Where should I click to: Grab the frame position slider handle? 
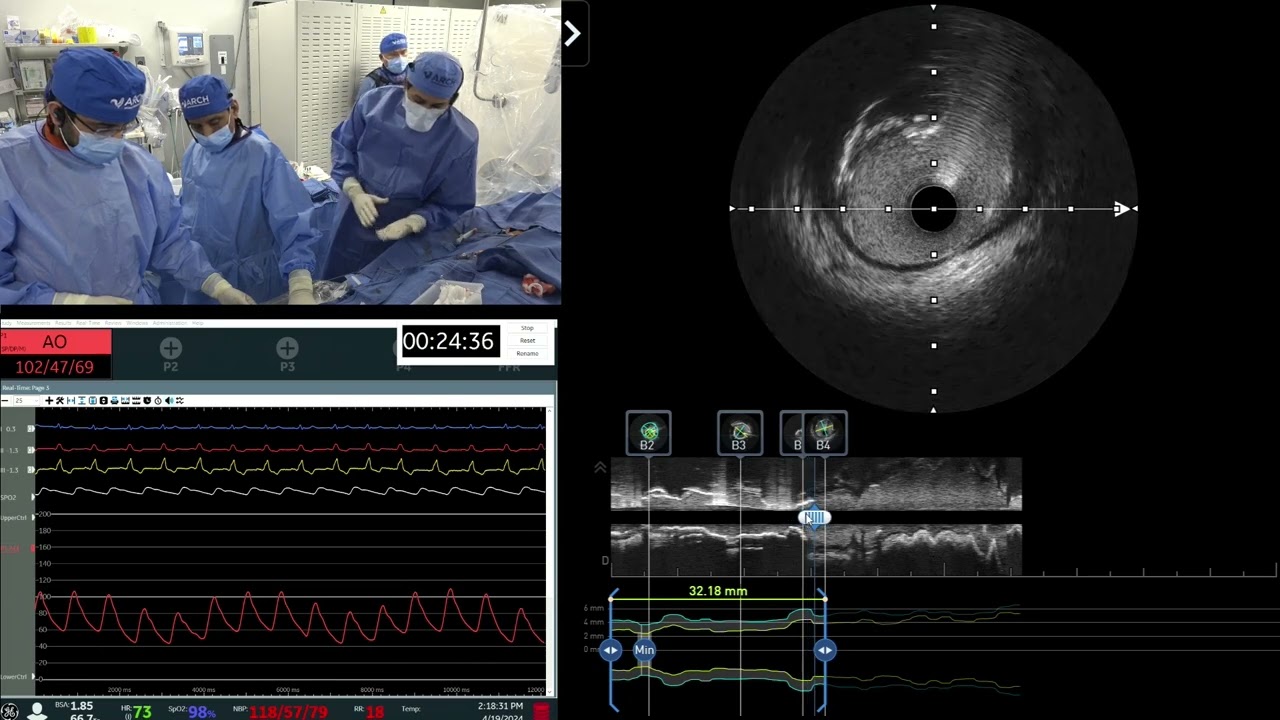815,517
